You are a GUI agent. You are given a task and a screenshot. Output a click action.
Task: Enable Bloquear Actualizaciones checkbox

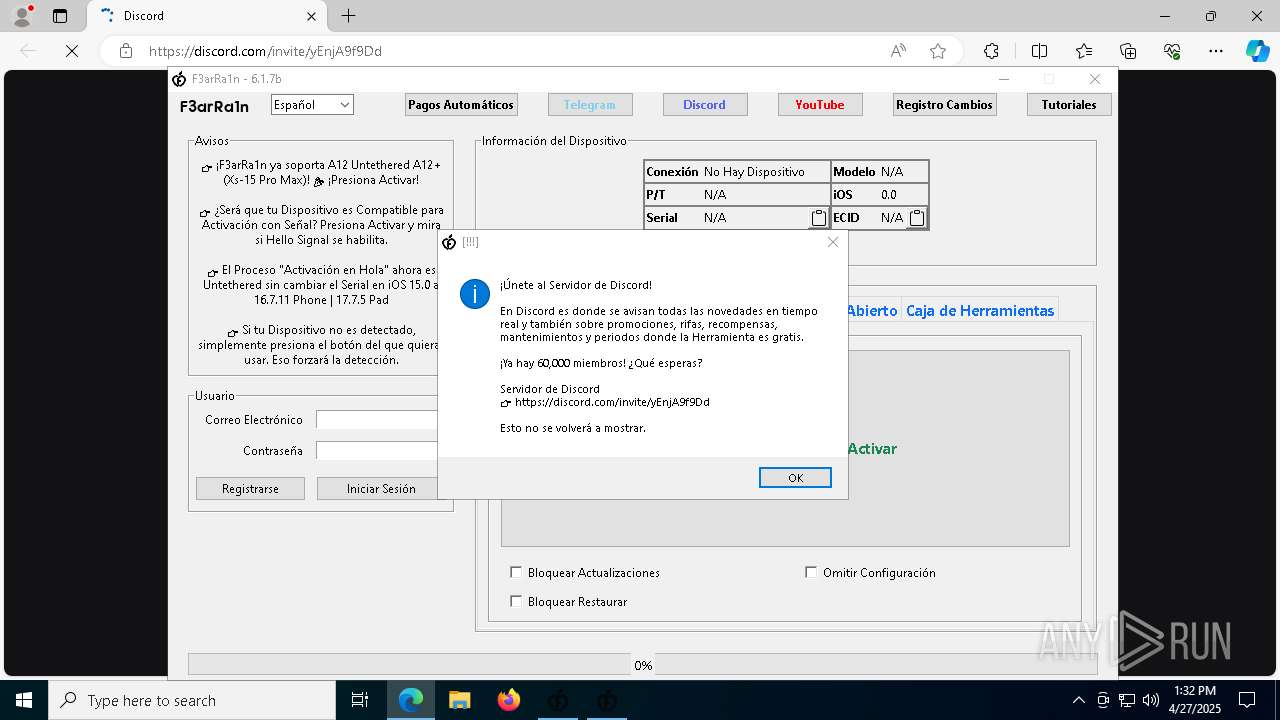(x=516, y=572)
